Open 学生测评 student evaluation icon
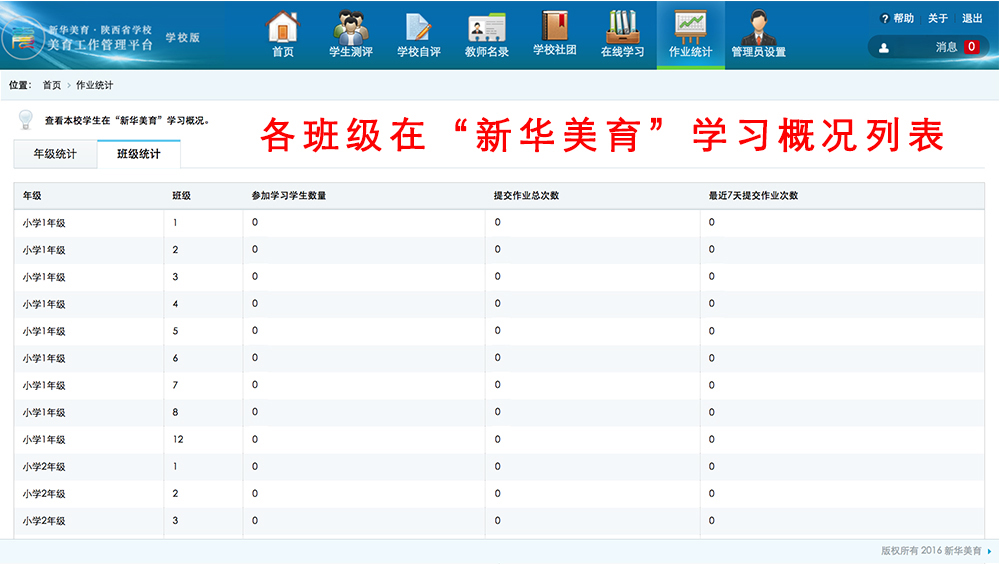 [x=350, y=27]
